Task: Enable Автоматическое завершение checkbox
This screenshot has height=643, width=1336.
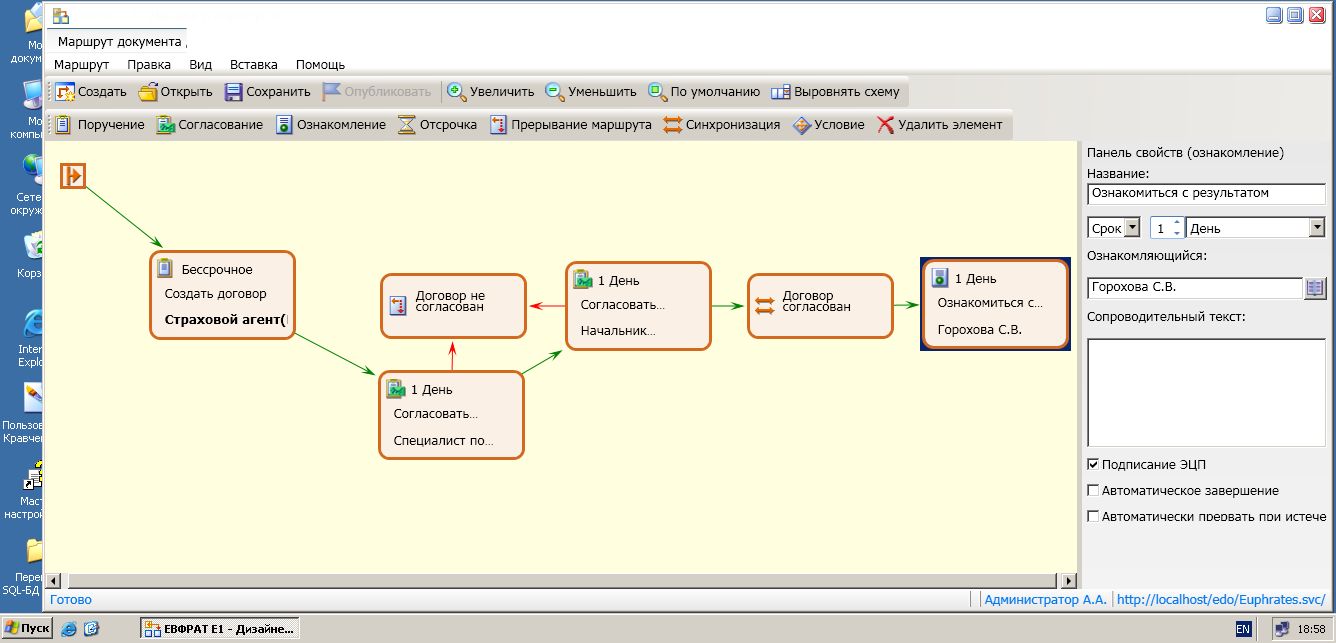Action: [x=1093, y=490]
